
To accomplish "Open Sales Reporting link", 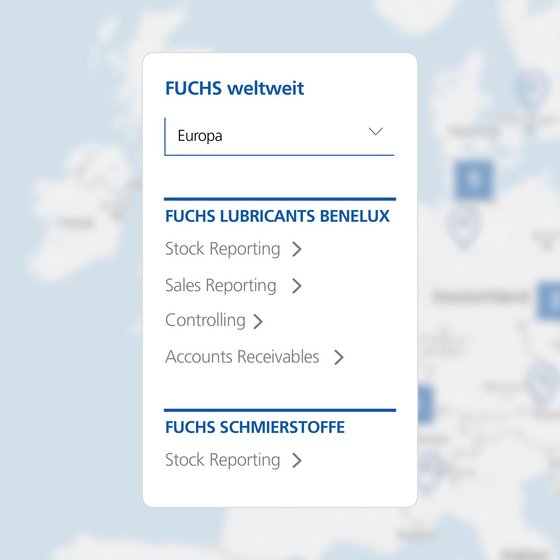I will tap(221, 286).
